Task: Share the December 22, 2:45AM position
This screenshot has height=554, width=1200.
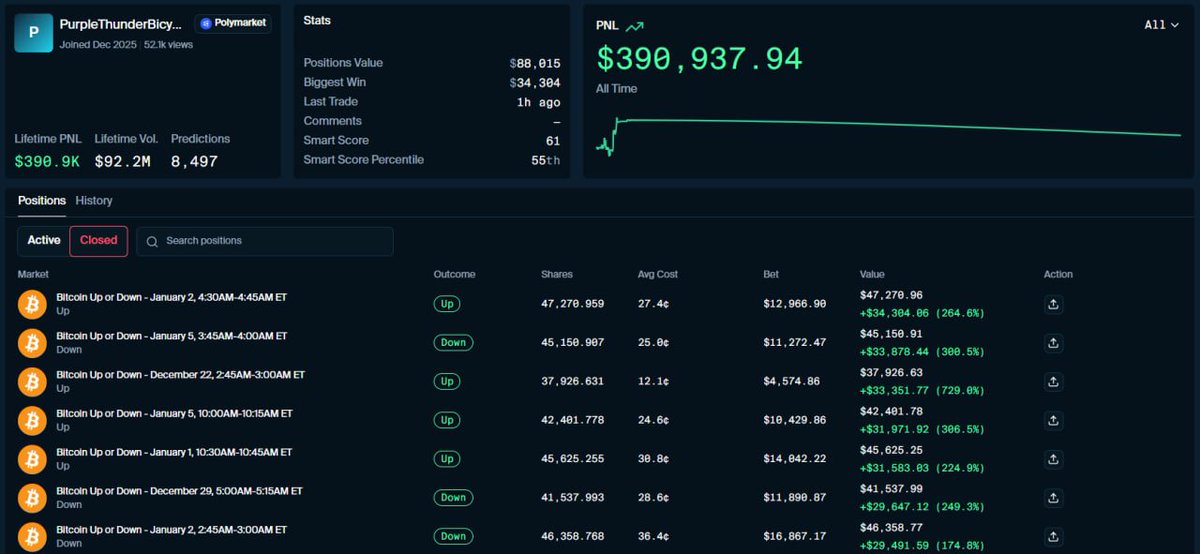Action: click(x=1053, y=381)
